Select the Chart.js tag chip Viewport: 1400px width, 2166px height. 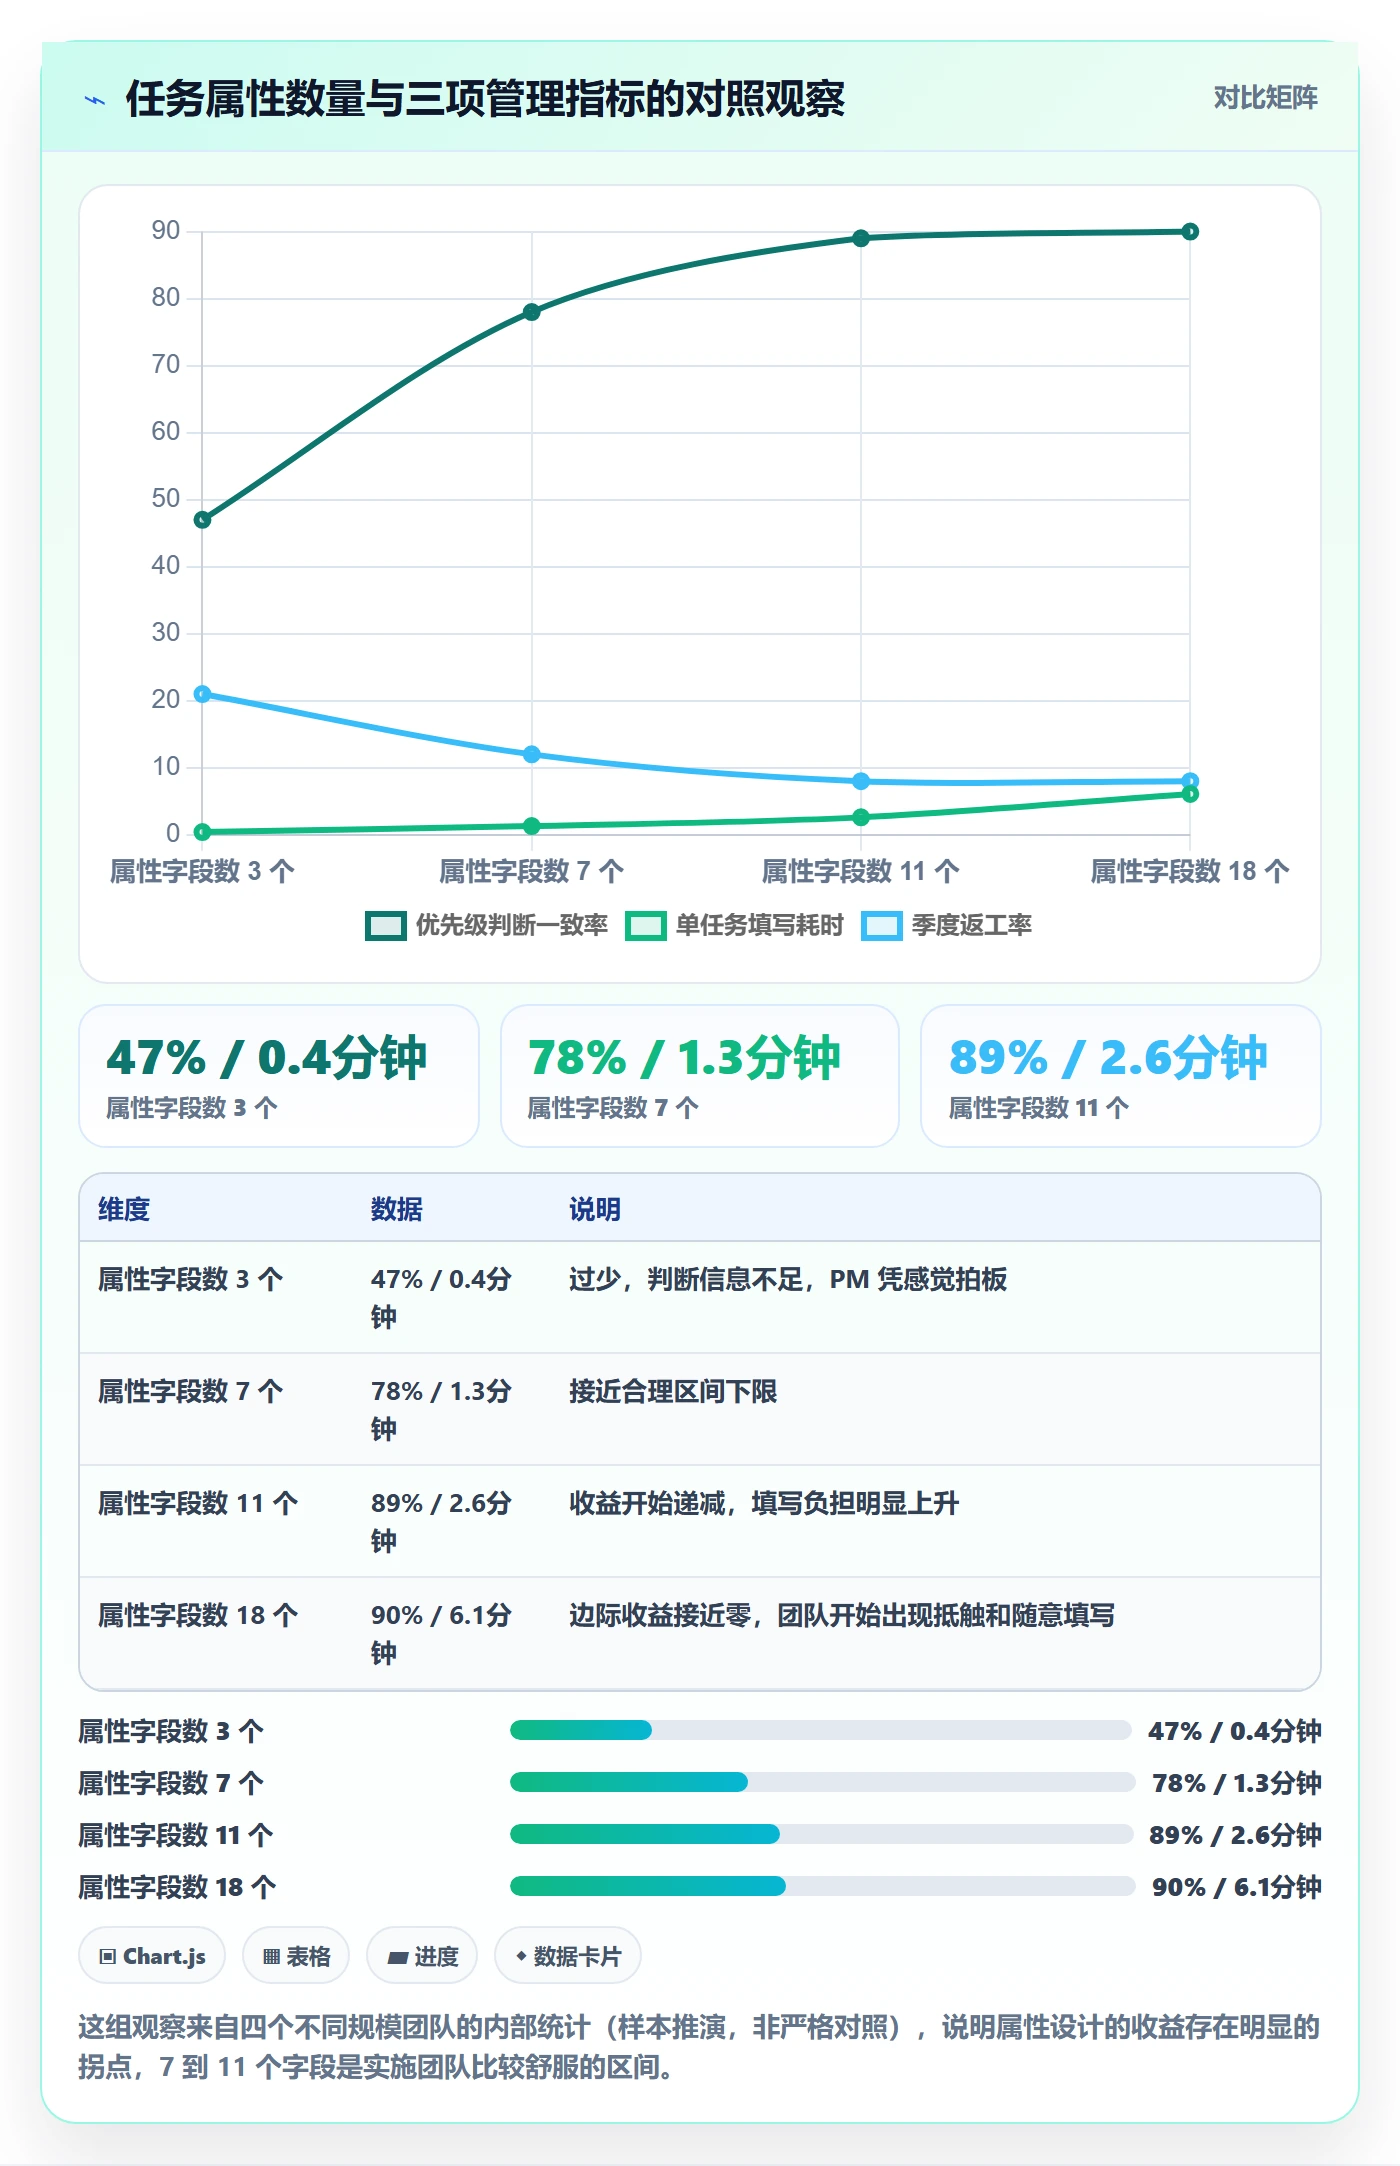152,1956
